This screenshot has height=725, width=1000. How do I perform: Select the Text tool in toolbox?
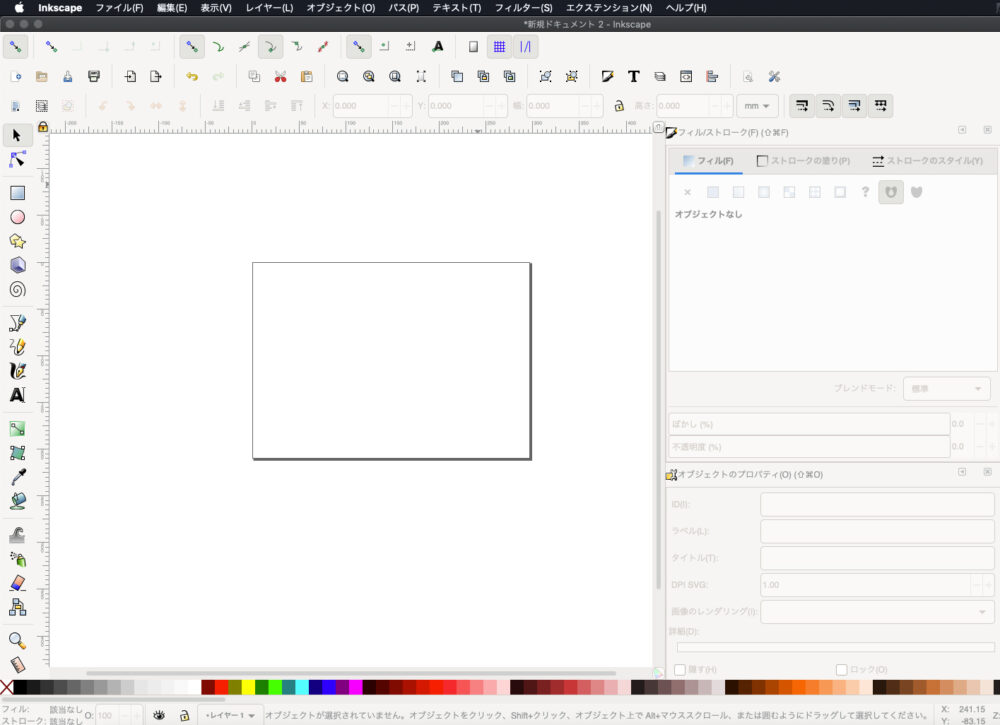(x=17, y=395)
